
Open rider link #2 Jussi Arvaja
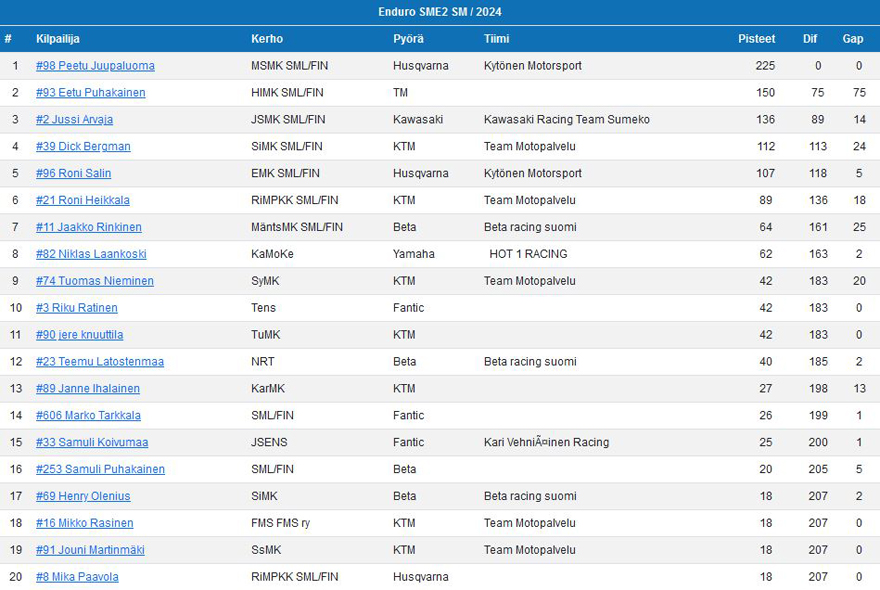74,120
